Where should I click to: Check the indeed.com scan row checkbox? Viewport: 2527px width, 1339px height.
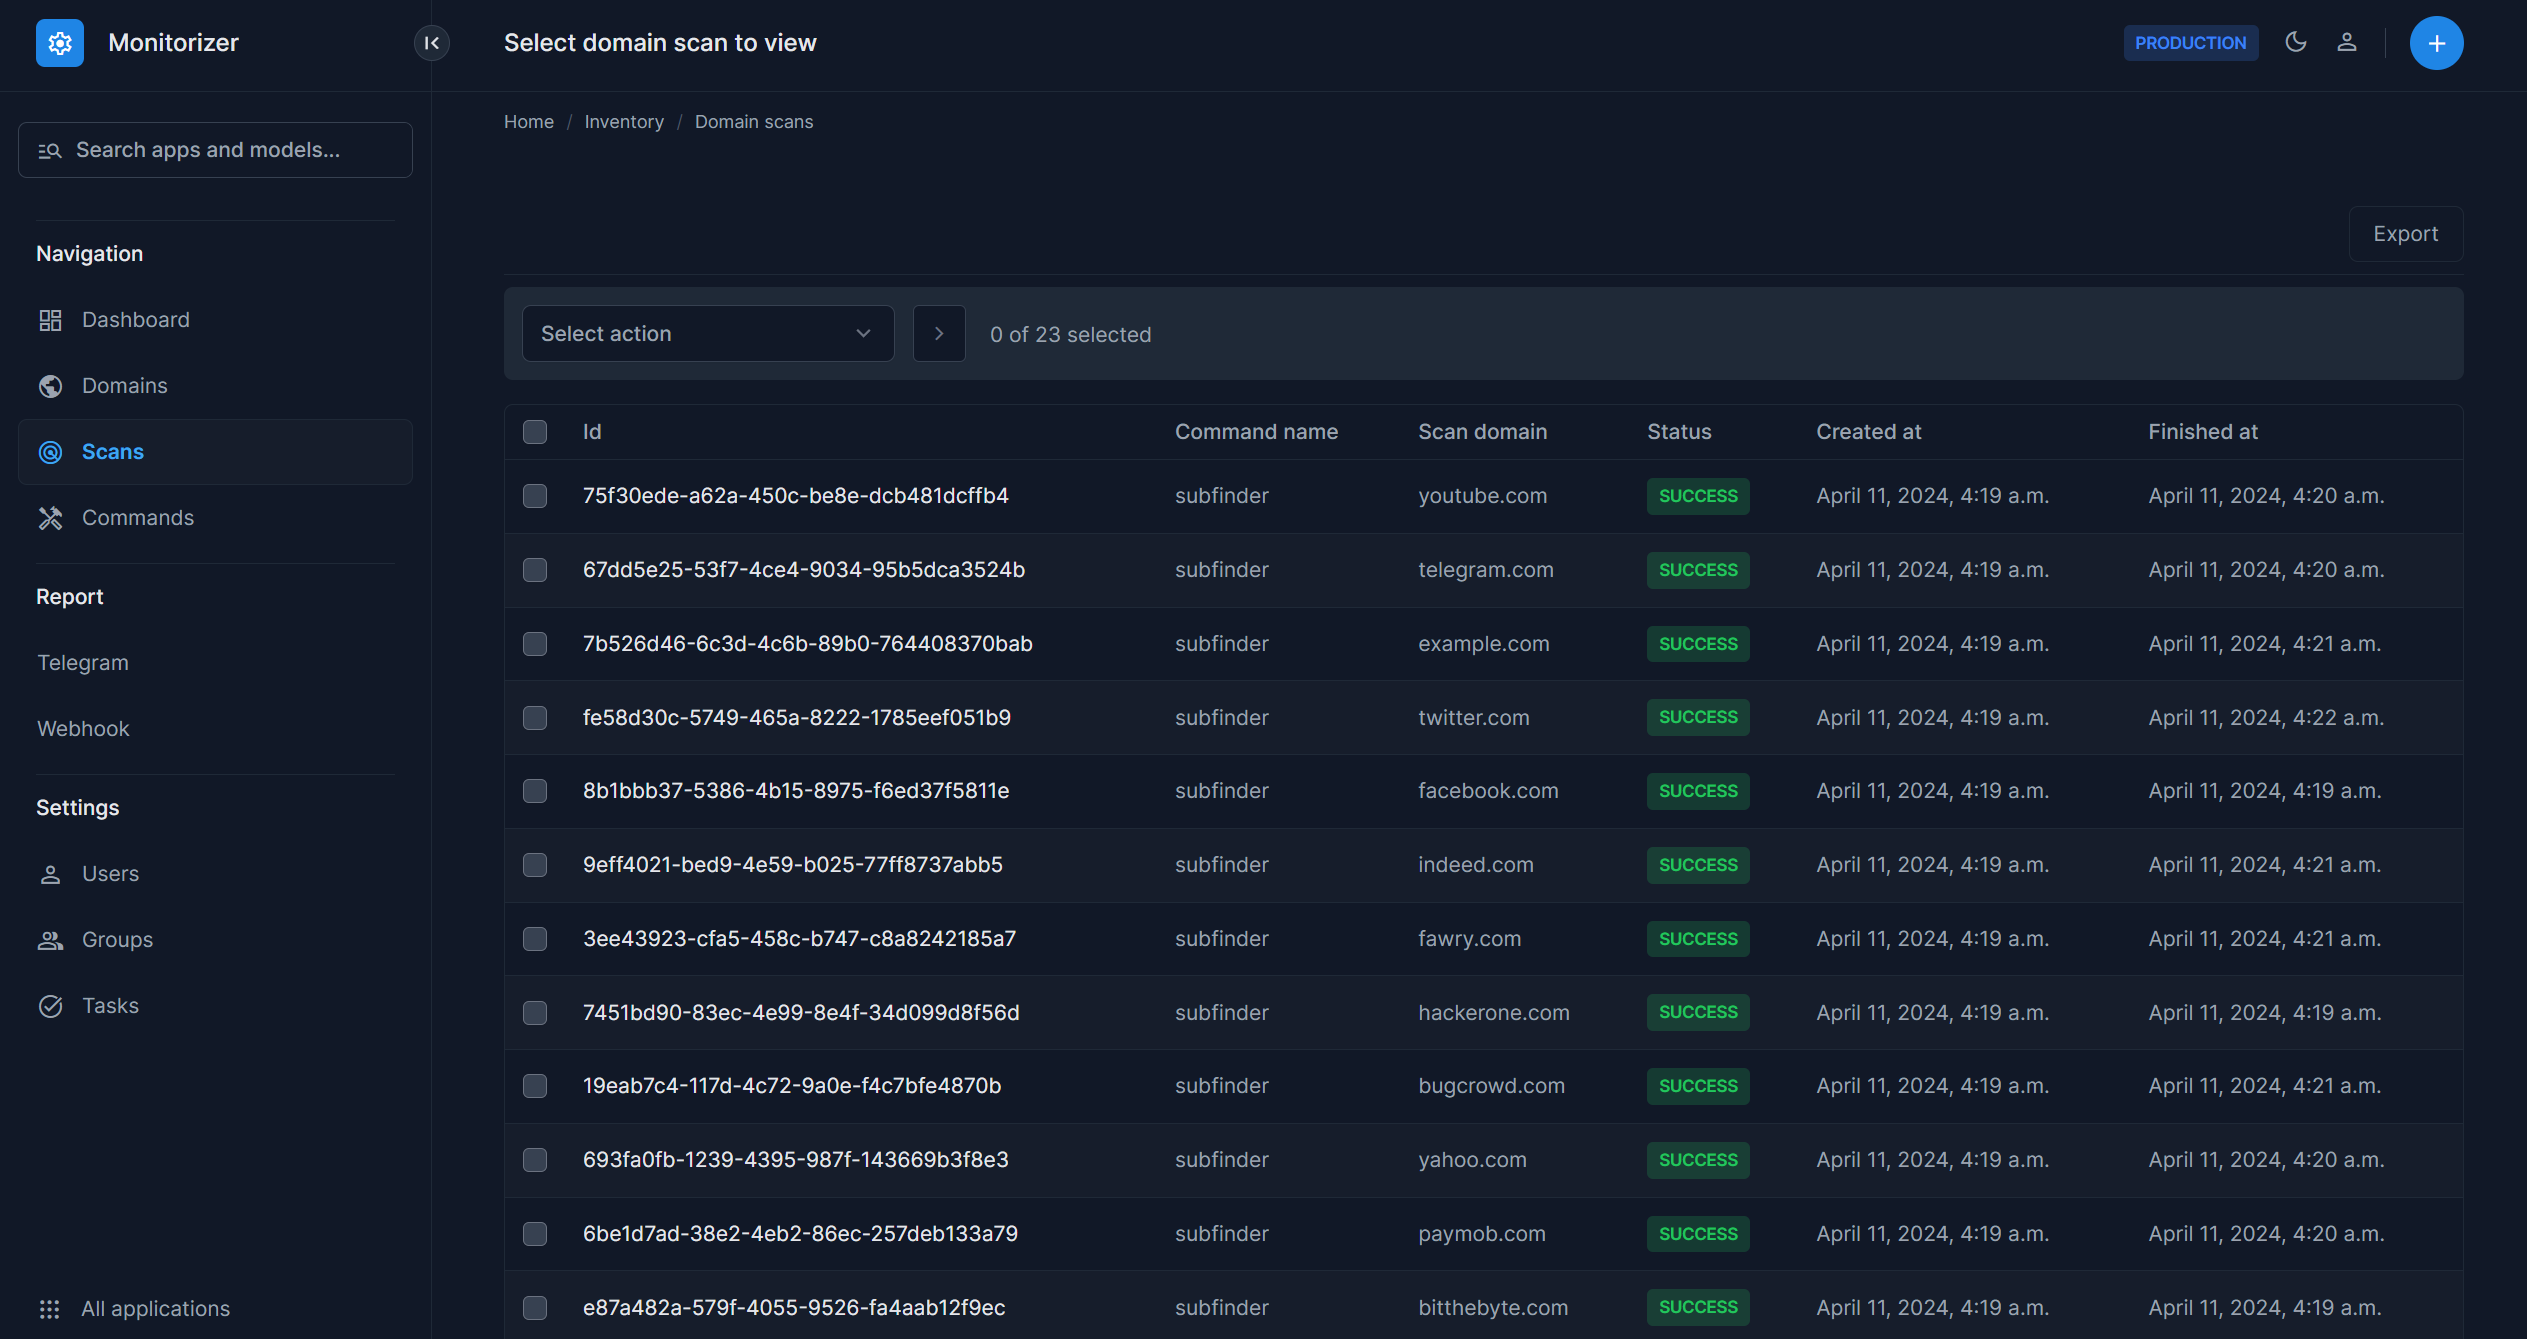click(x=535, y=865)
